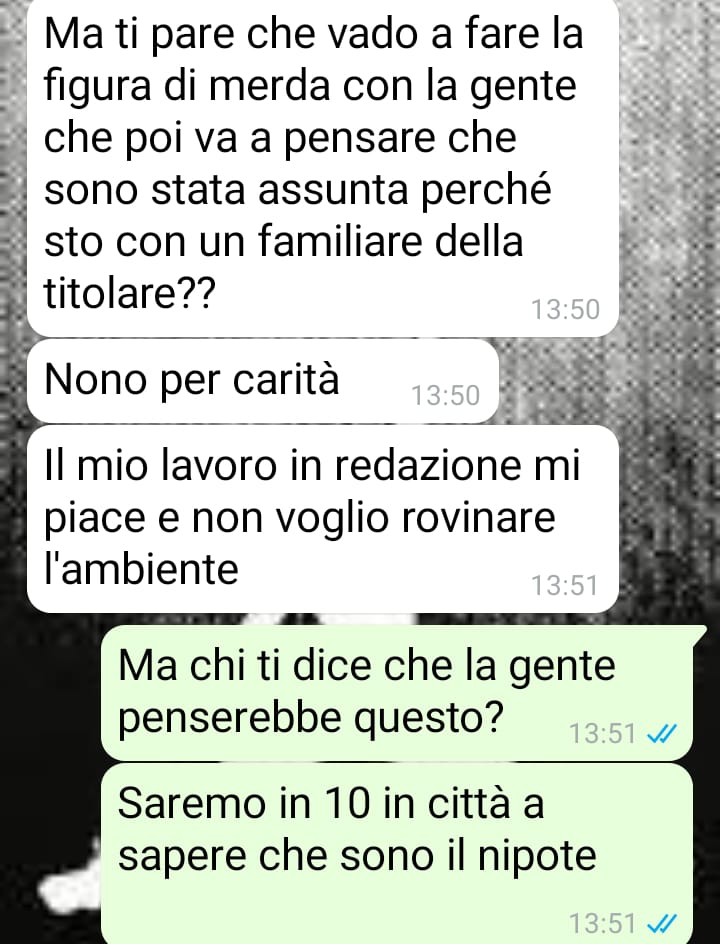This screenshot has height=944, width=720.
Task: Click the word 'nipote' in last sent message
Action: (537, 856)
